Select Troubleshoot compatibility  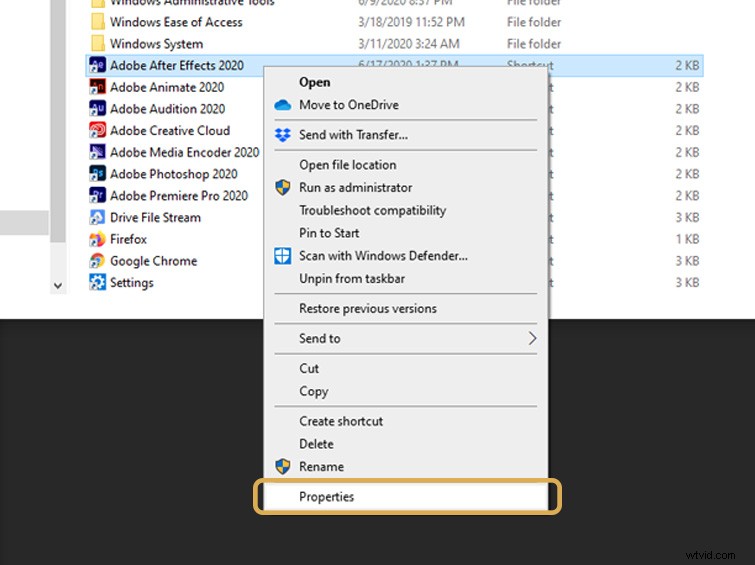tap(372, 210)
